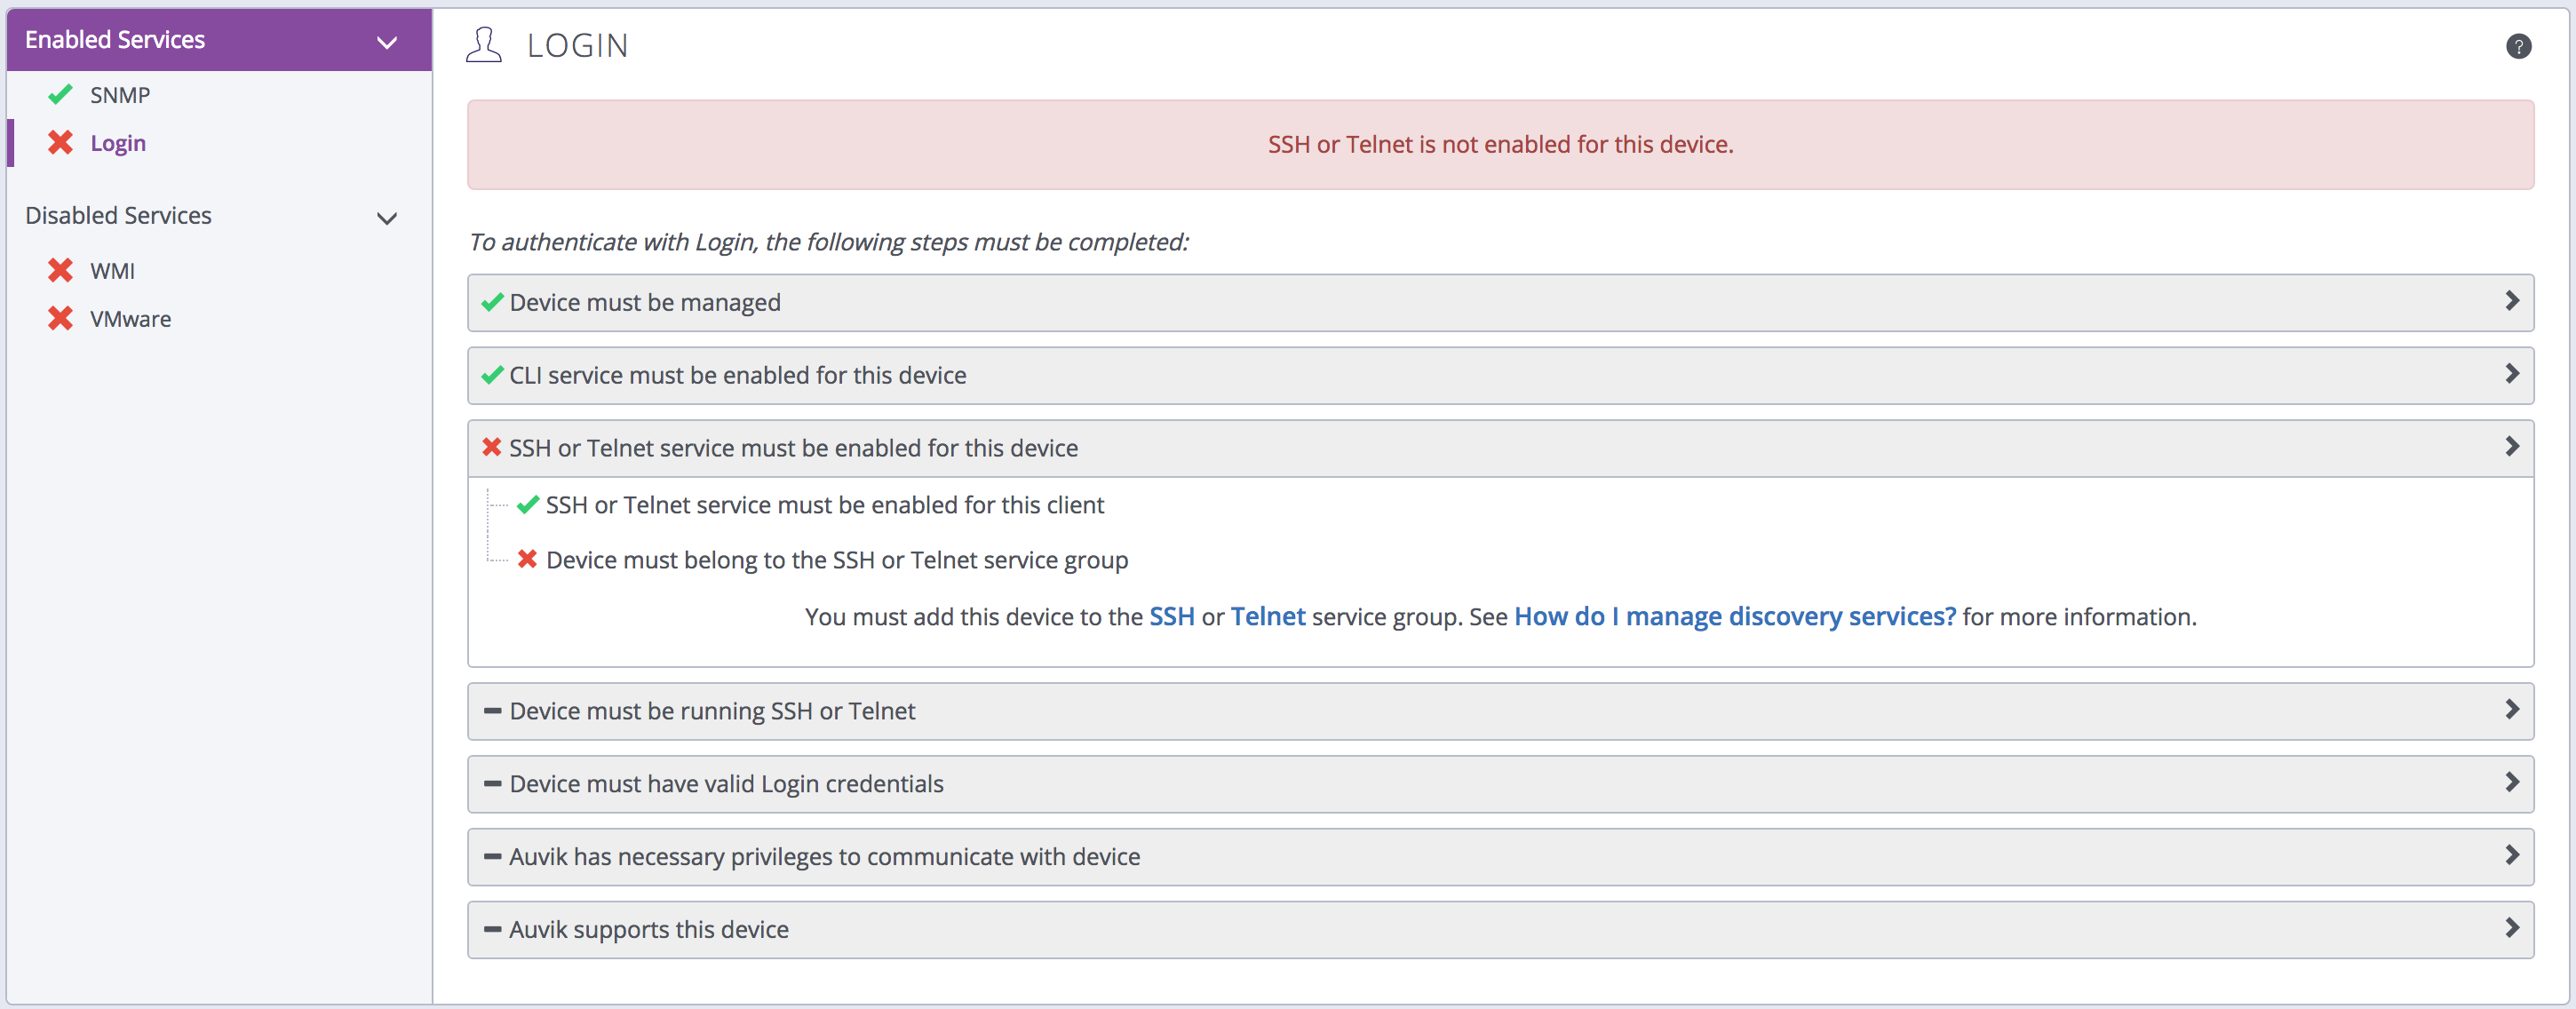Click red X on SSH or Telnet device row
Viewport: 2576px width, 1009px height.
492,447
